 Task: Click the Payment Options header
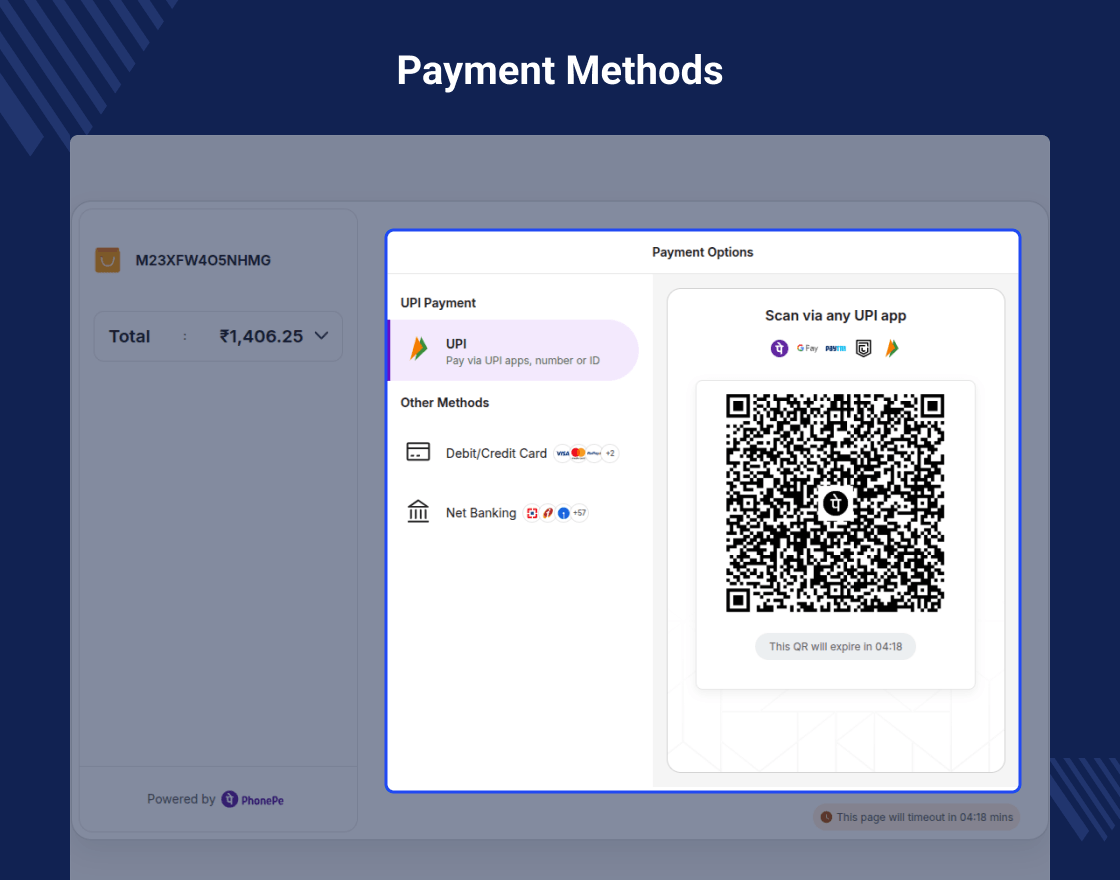pyautogui.click(x=703, y=252)
